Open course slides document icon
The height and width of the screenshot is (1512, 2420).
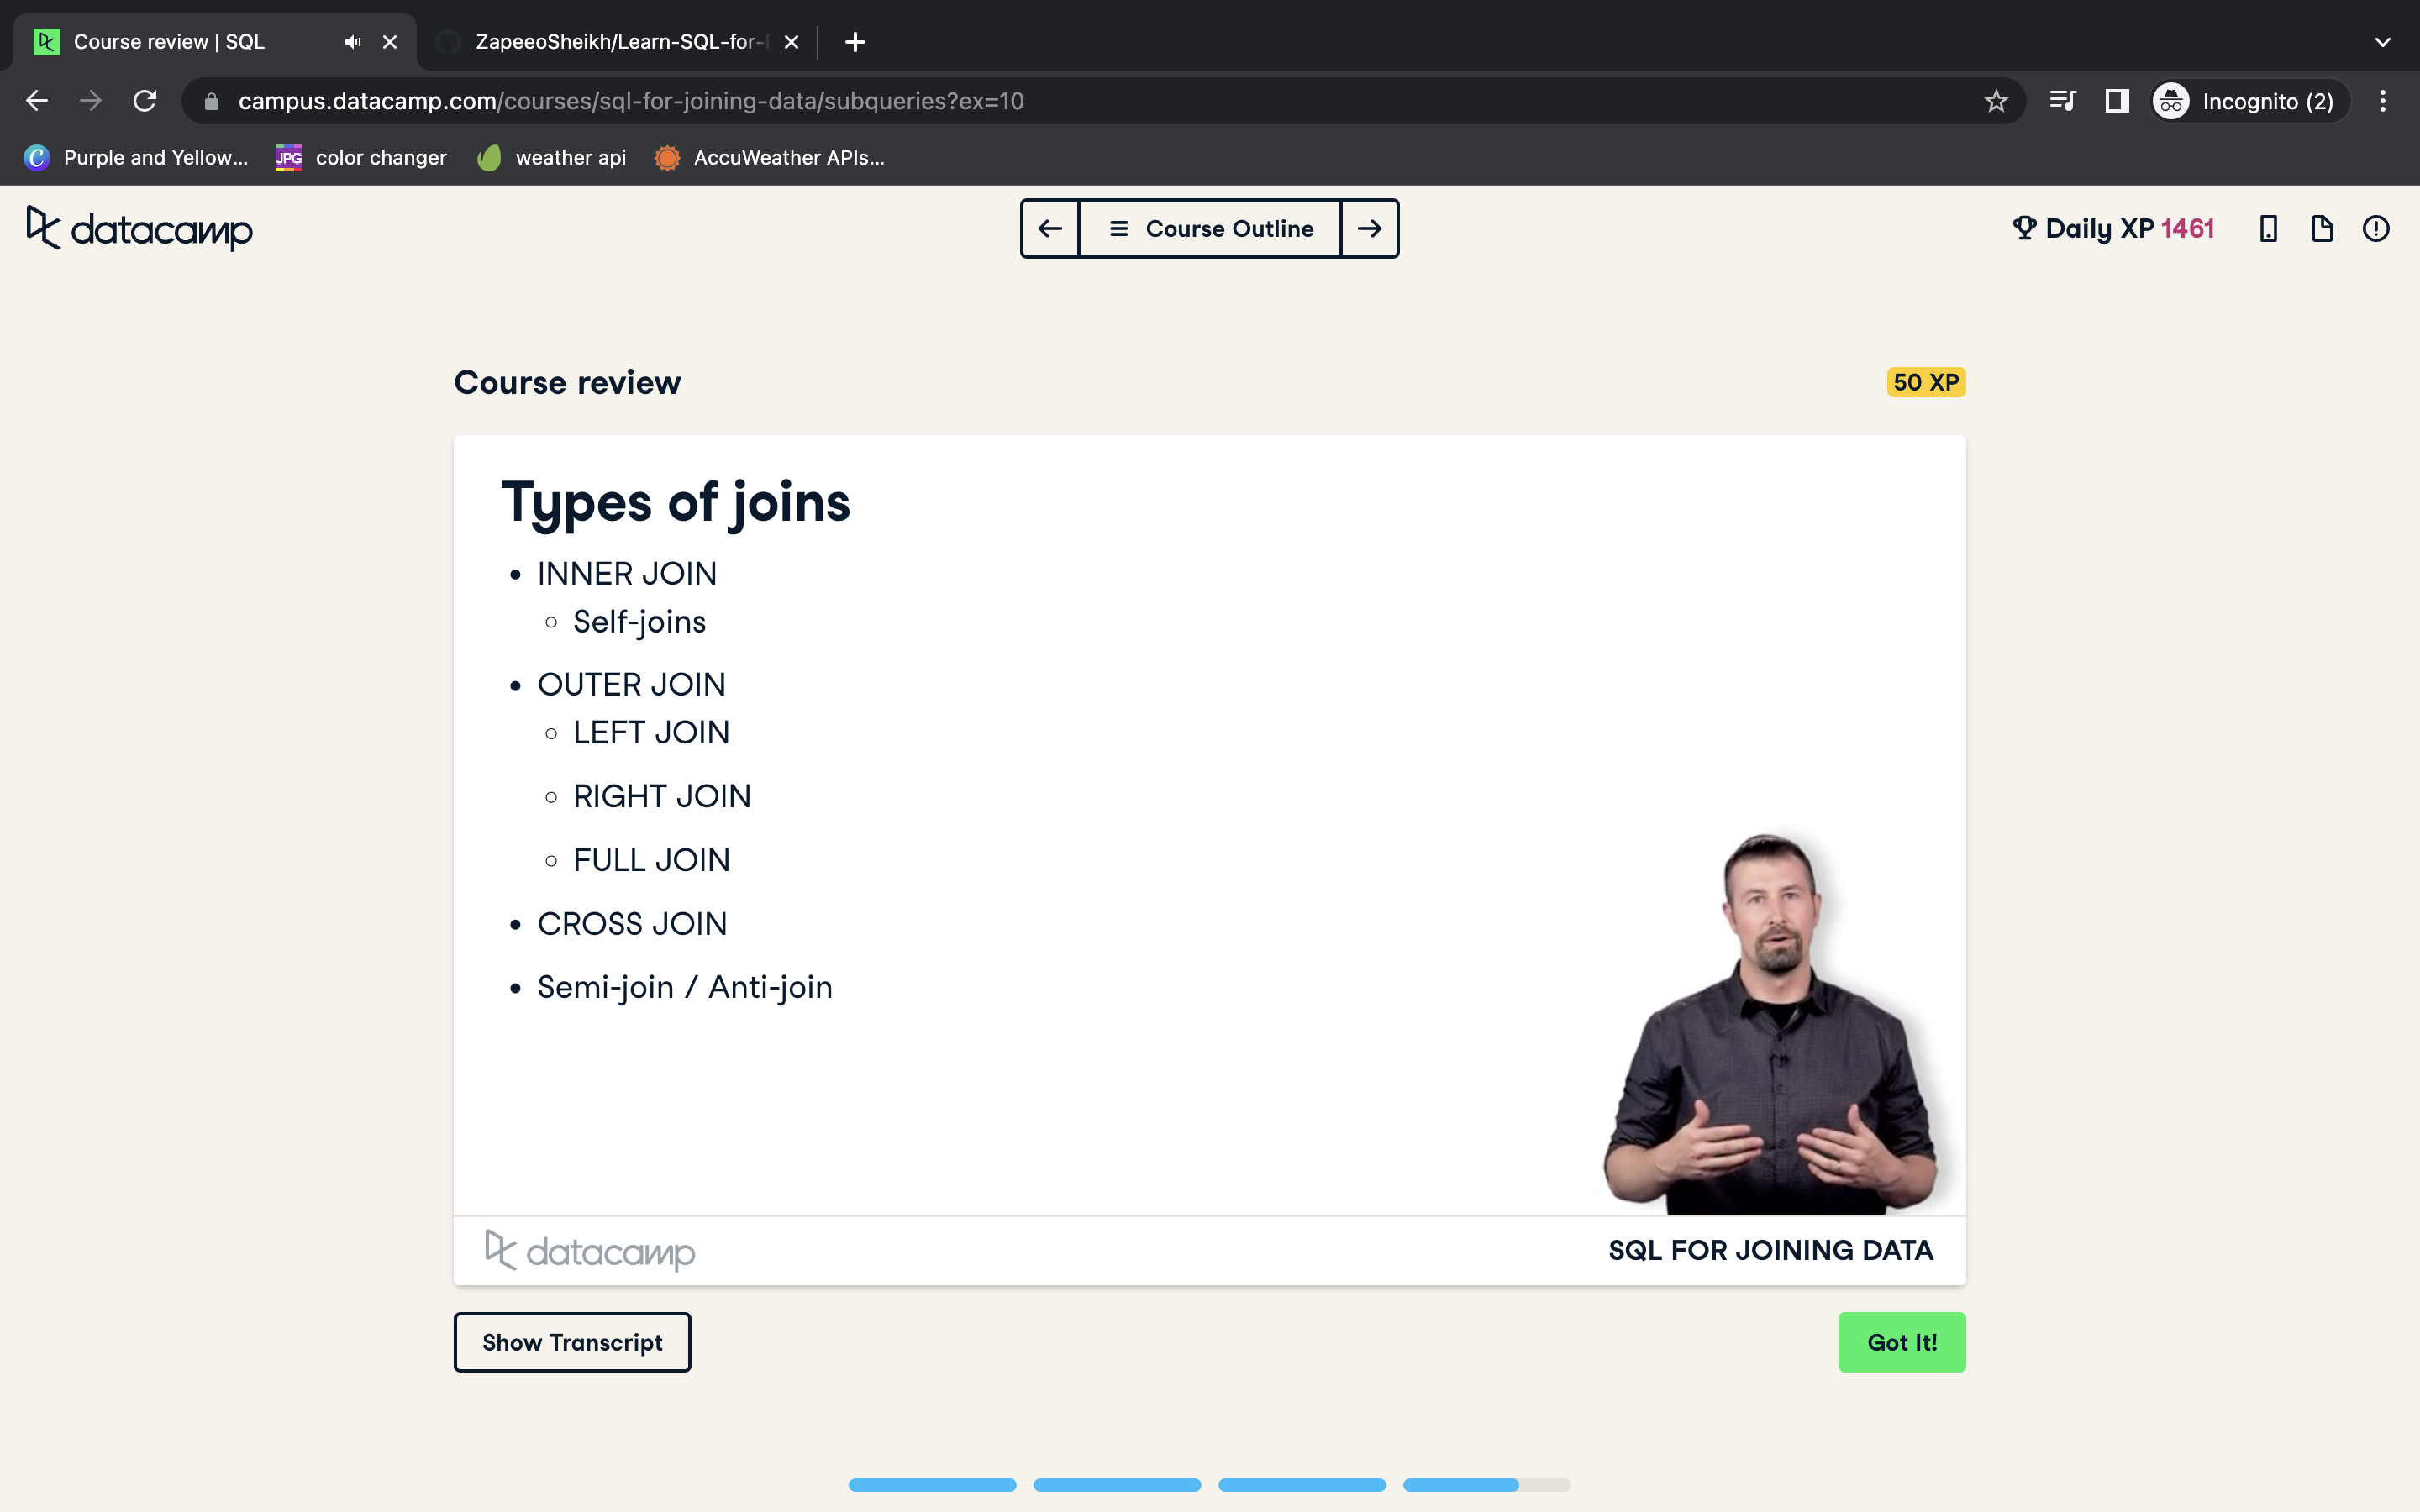[2322, 229]
